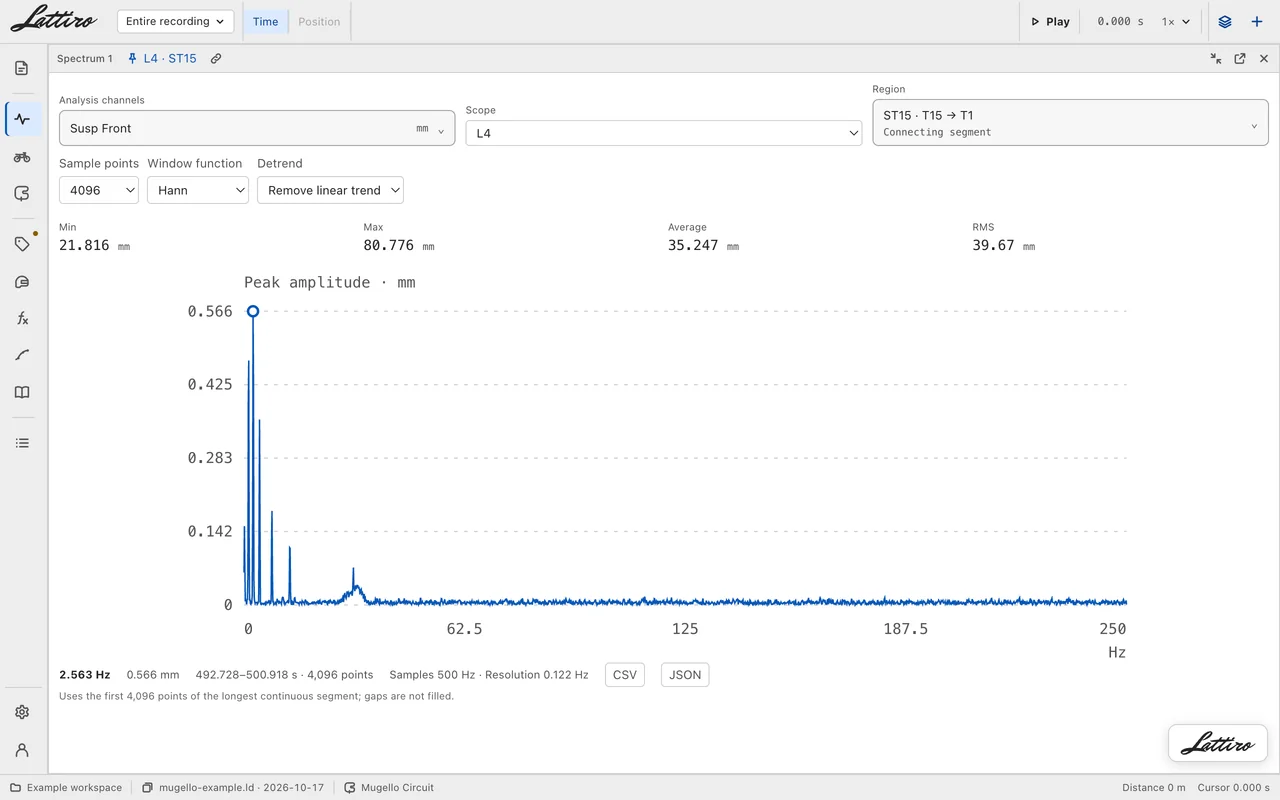Switch axis mode to Time
The width and height of the screenshot is (1280, 800).
[x=265, y=21]
